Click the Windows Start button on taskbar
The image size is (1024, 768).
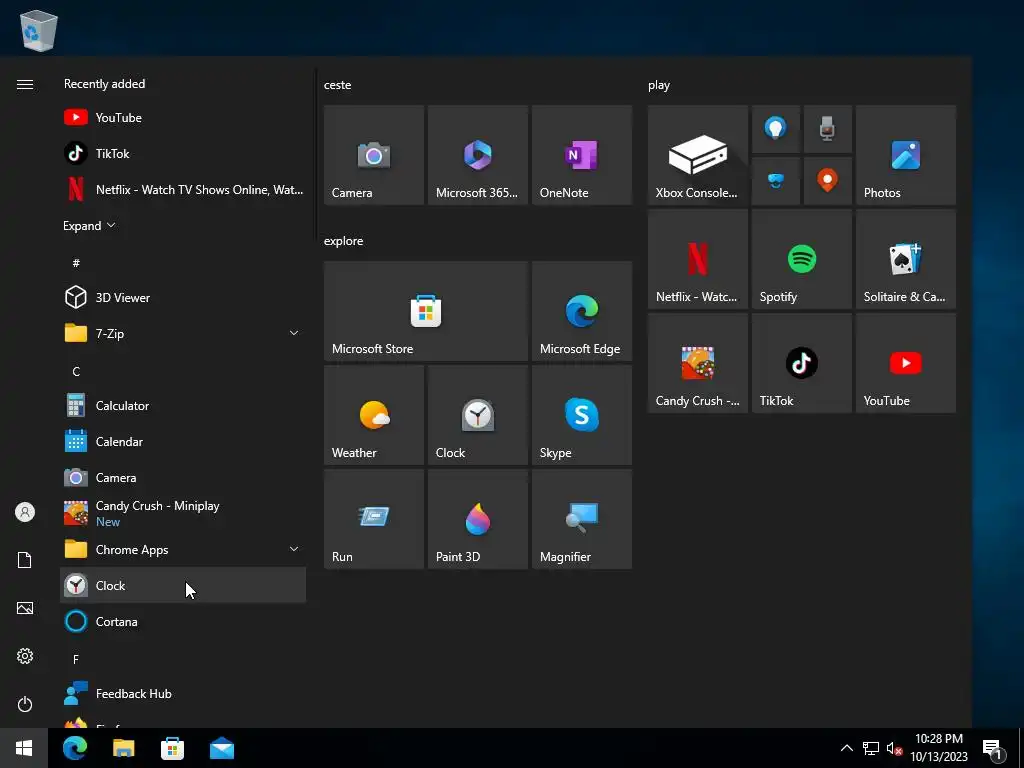(x=24, y=748)
